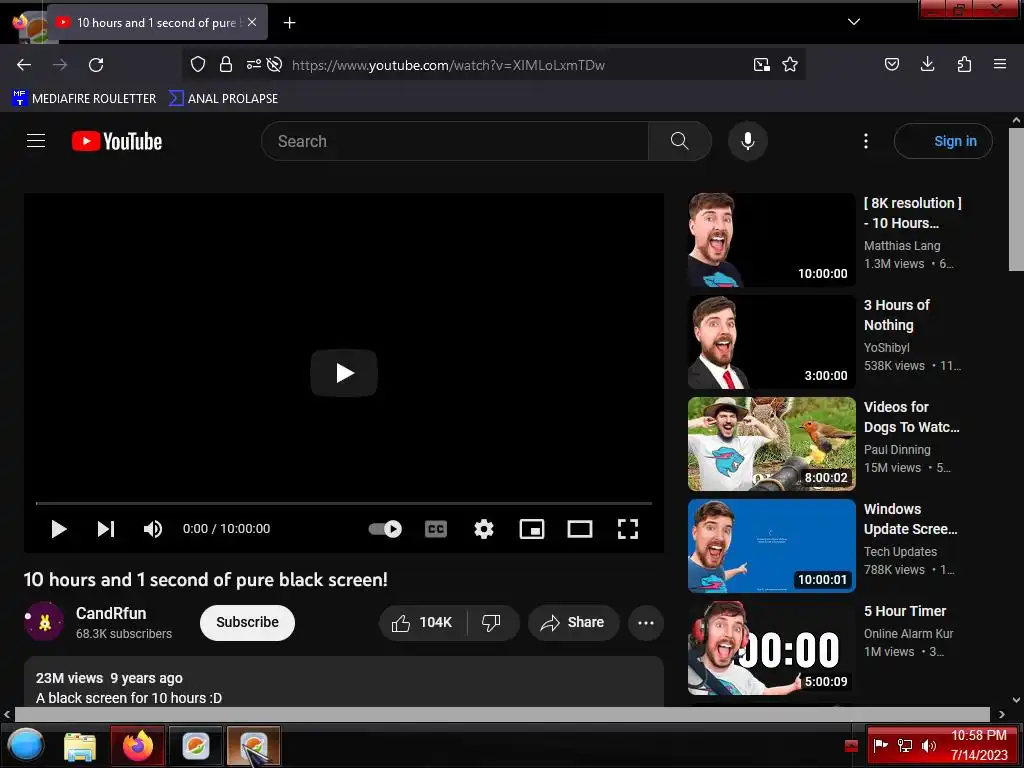Select the '10 hours and 1 second' tab

coord(157,22)
